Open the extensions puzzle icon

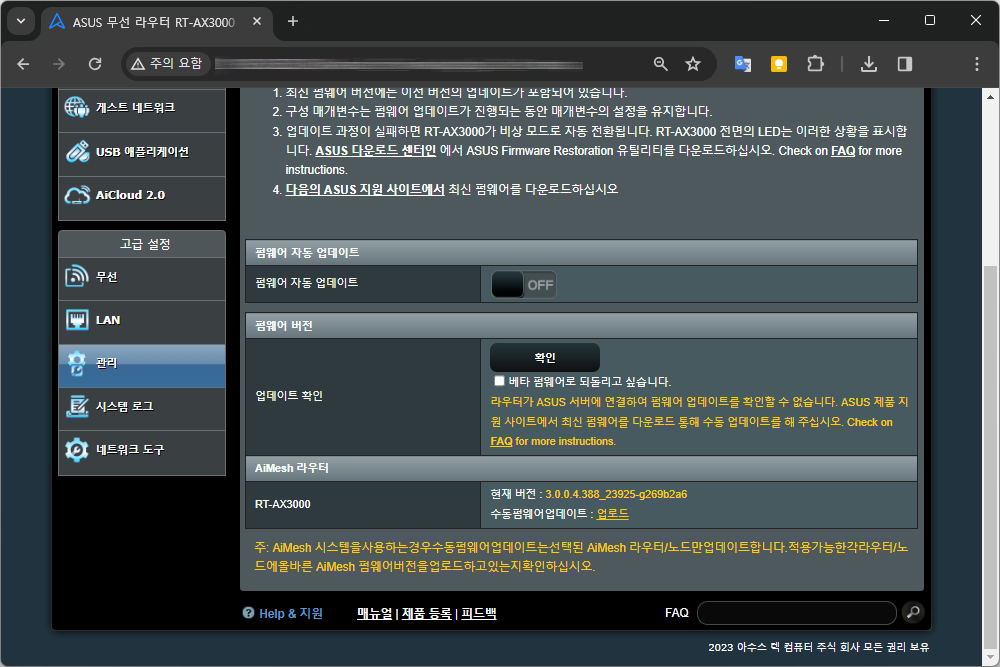815,64
